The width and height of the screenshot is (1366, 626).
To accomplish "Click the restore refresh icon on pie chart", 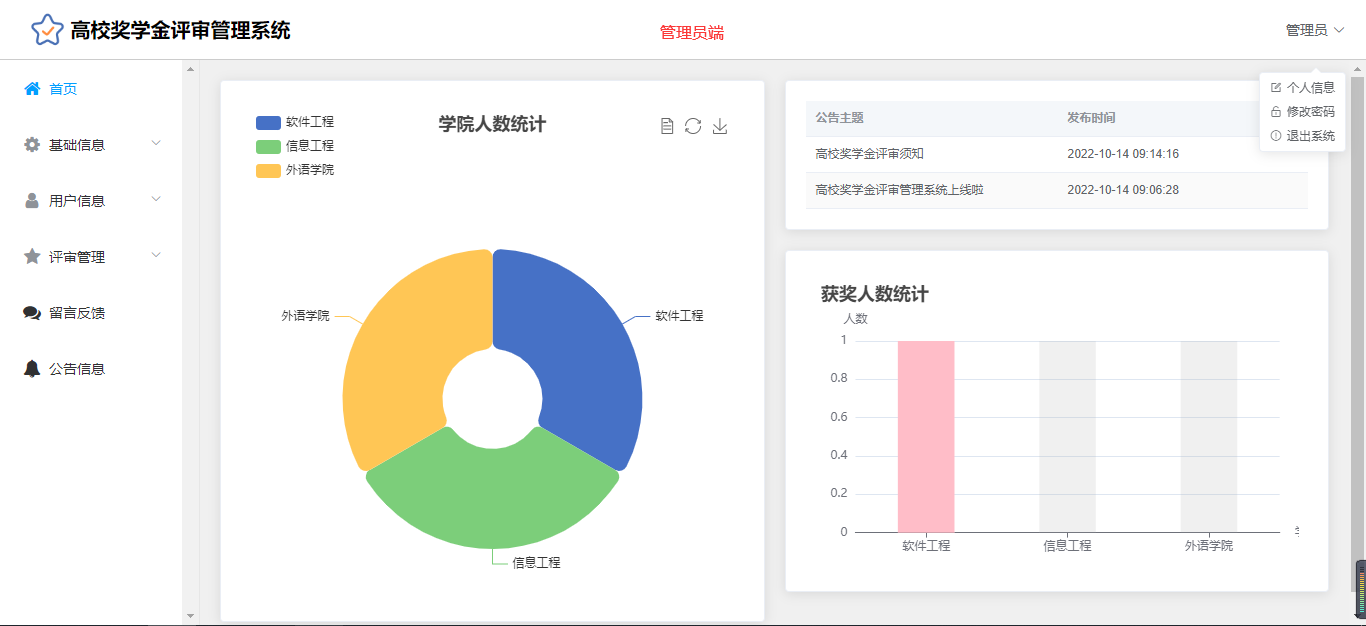I will click(693, 126).
